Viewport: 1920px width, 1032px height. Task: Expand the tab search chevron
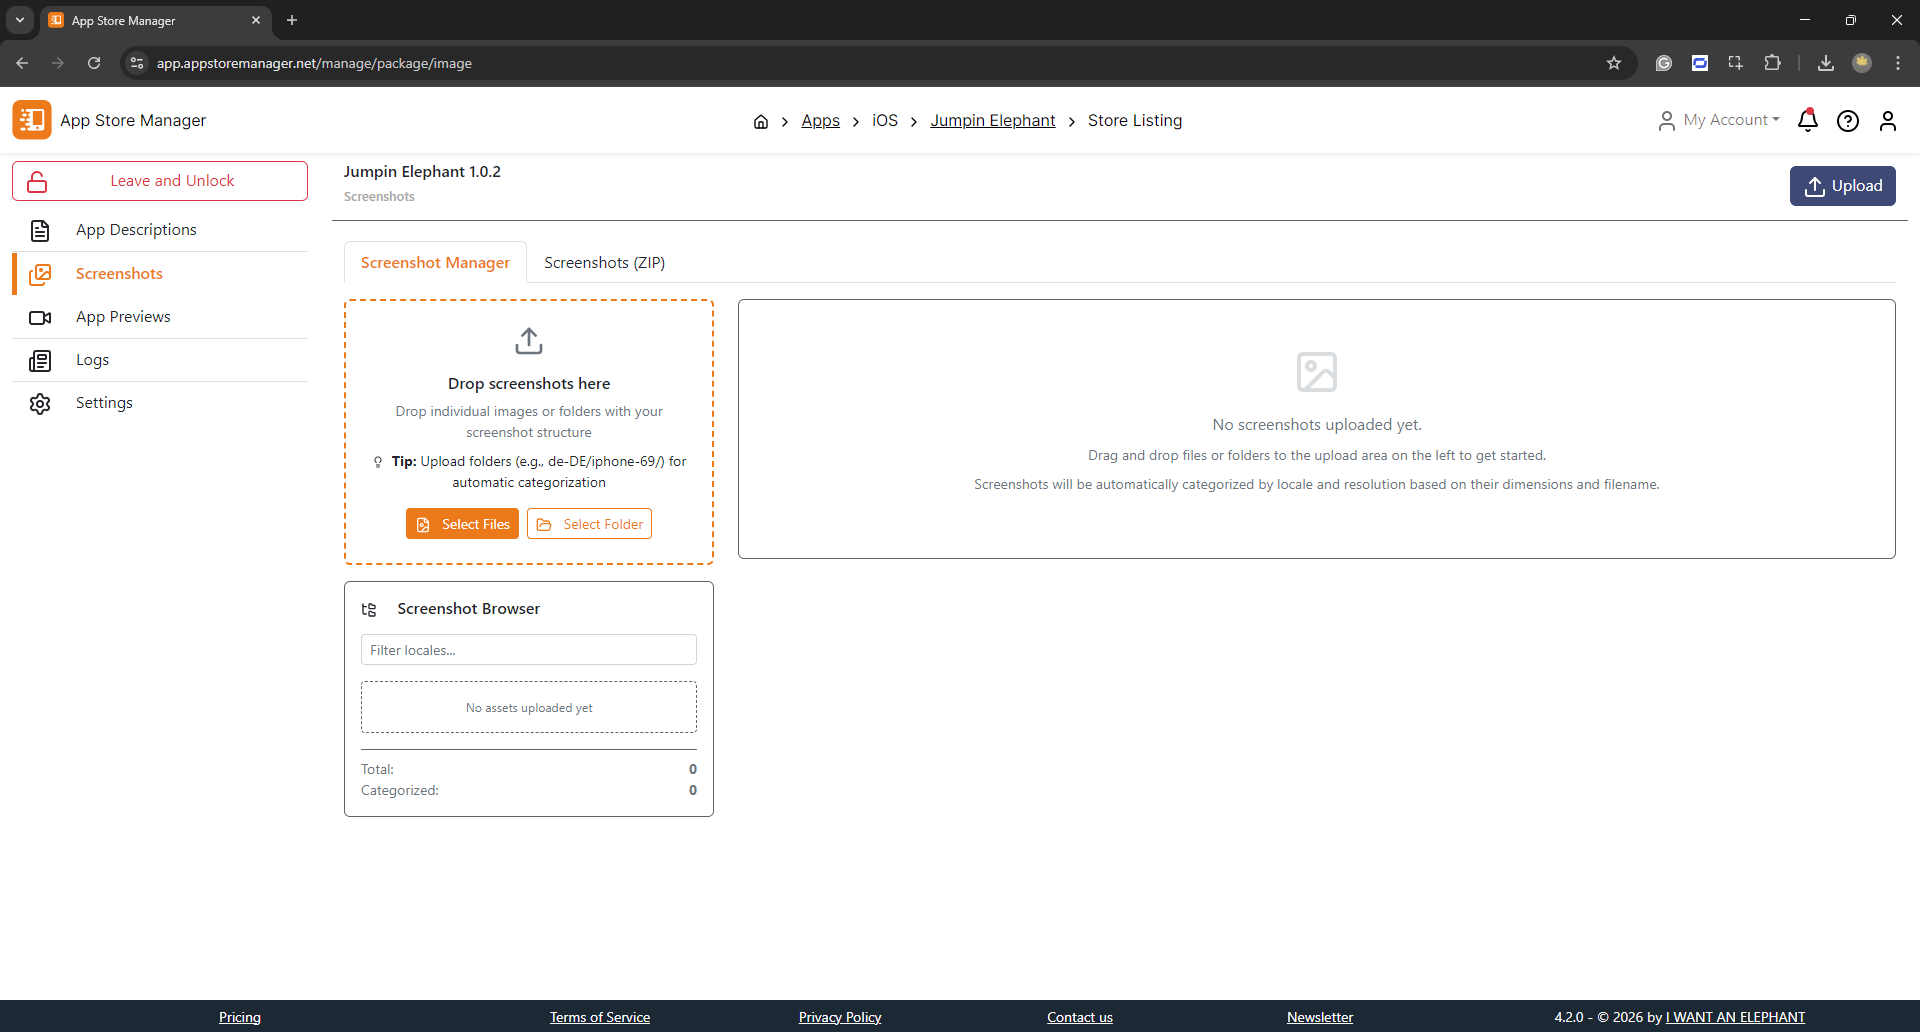(20, 20)
